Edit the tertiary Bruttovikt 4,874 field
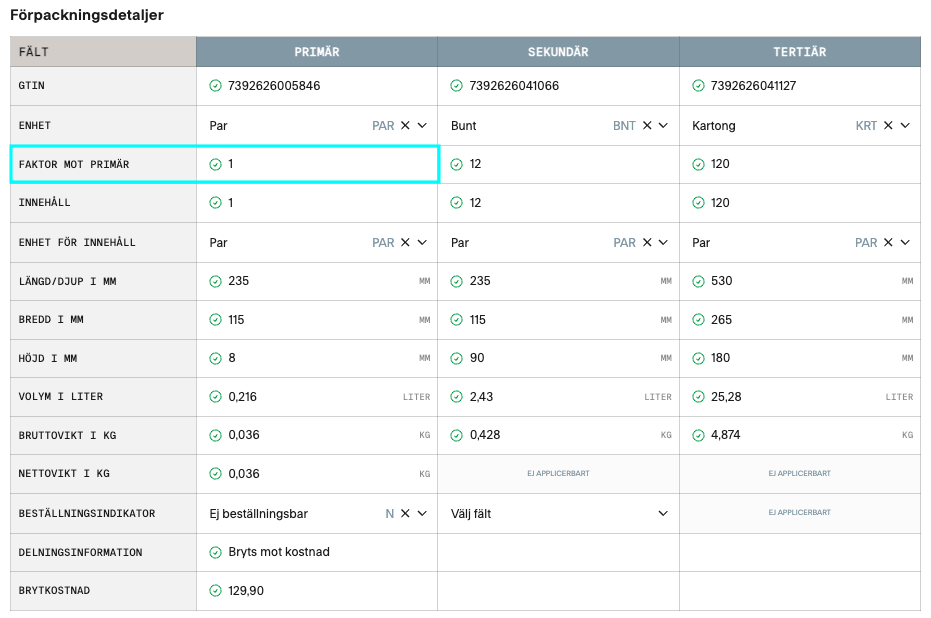Screen dimensions: 931x618 [790, 436]
